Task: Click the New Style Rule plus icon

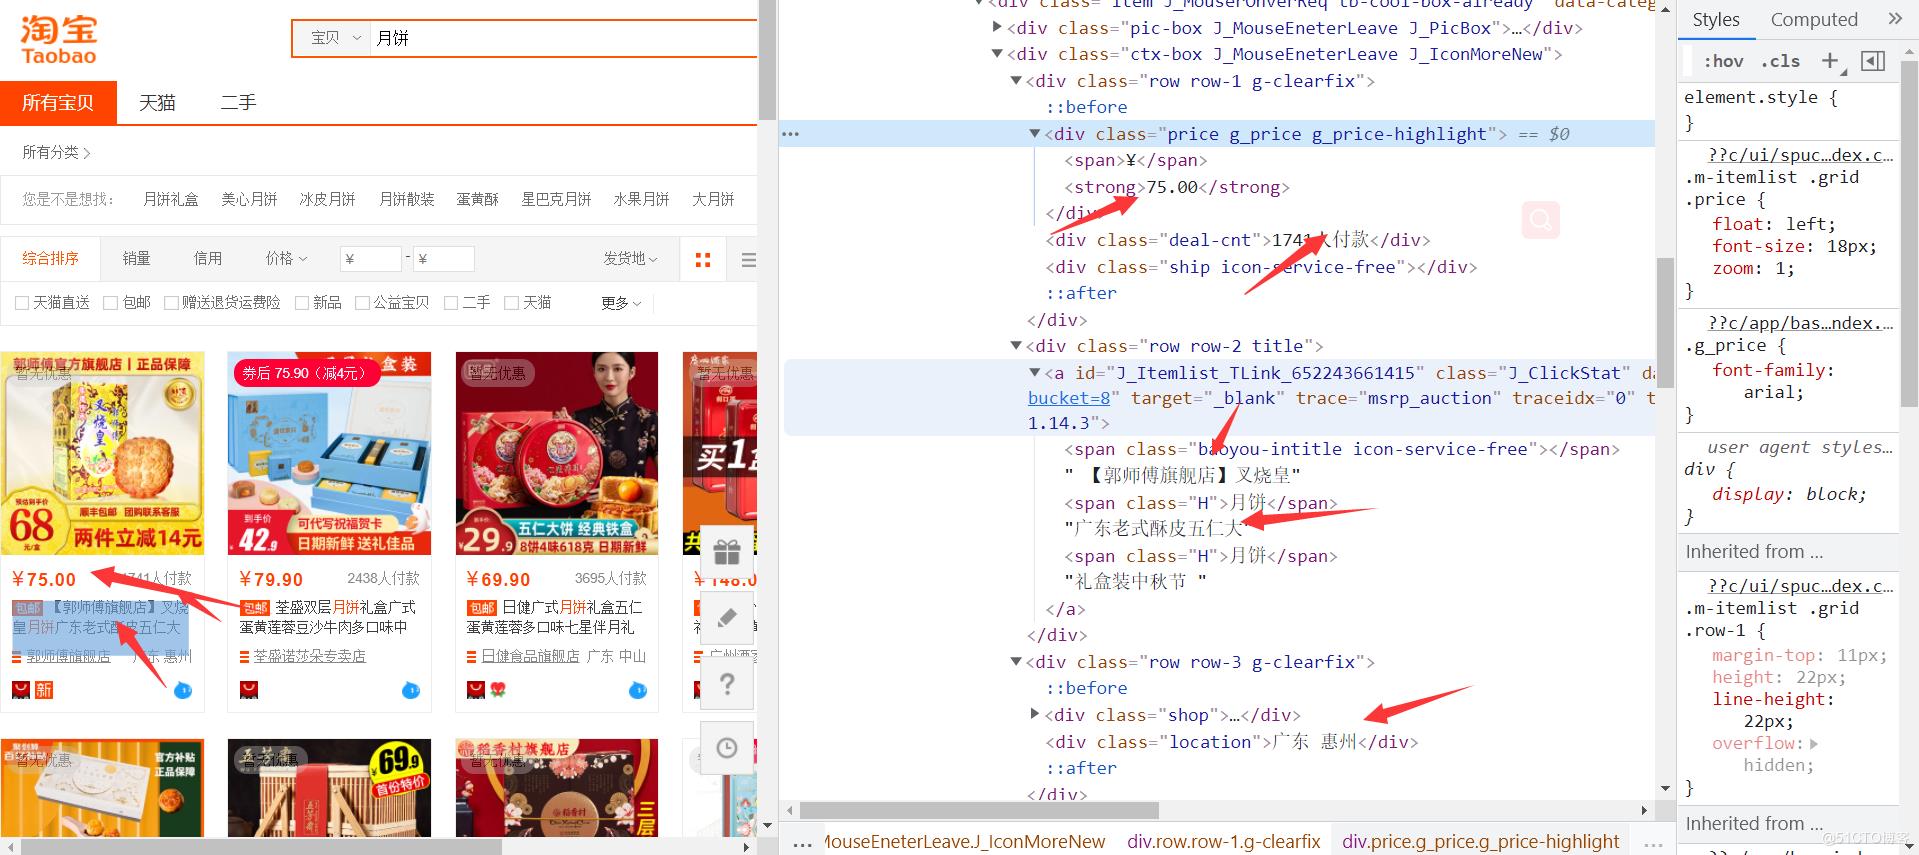Action: point(1830,61)
